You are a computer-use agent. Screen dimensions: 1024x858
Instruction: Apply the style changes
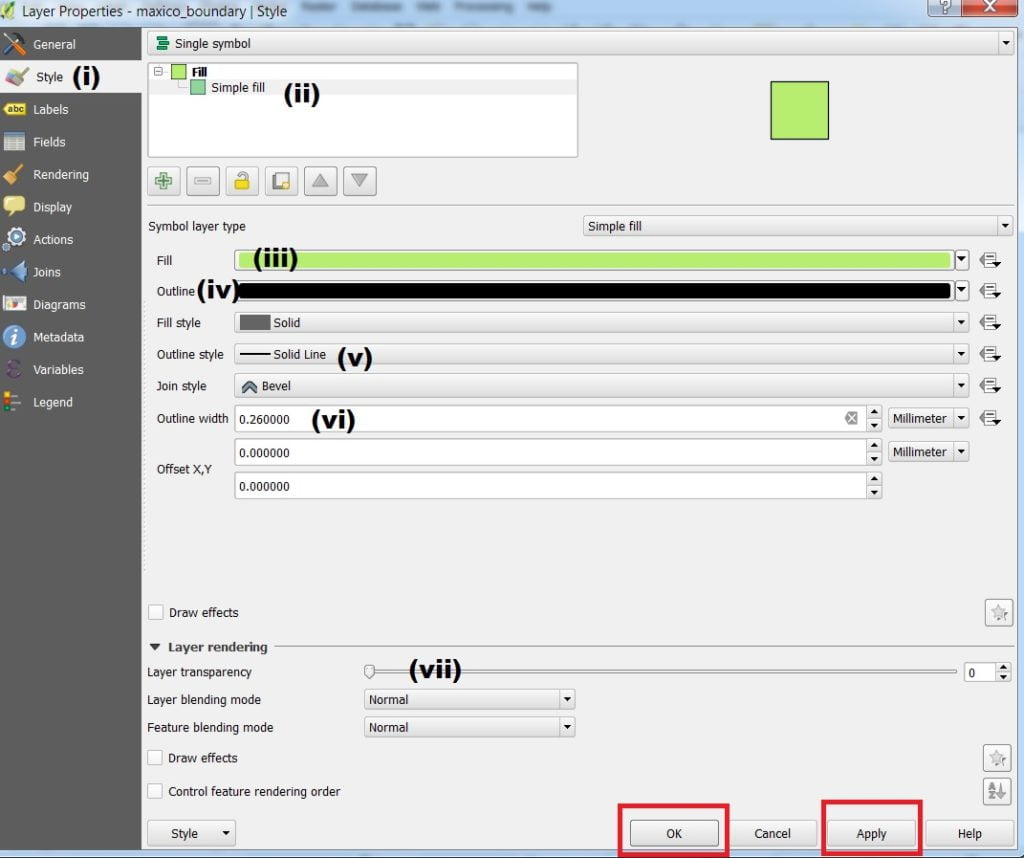click(870, 833)
